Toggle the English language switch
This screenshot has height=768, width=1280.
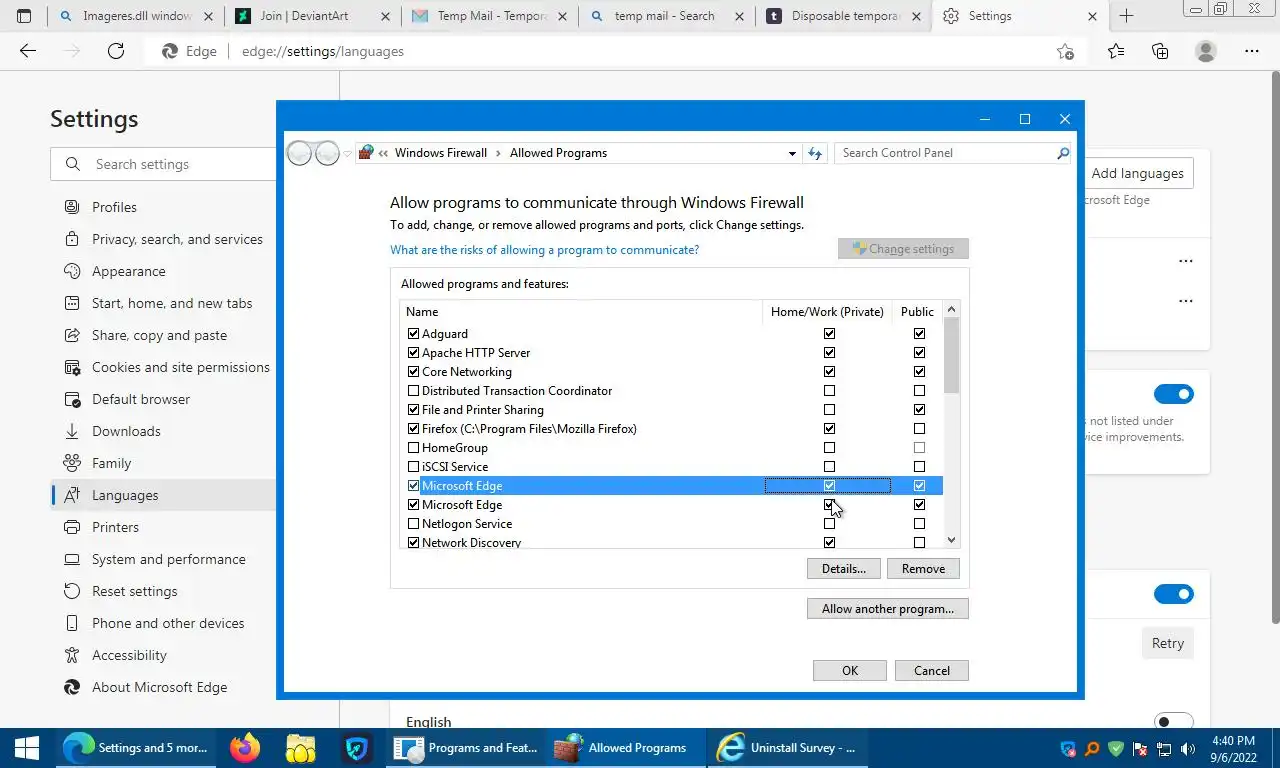tap(1174, 721)
